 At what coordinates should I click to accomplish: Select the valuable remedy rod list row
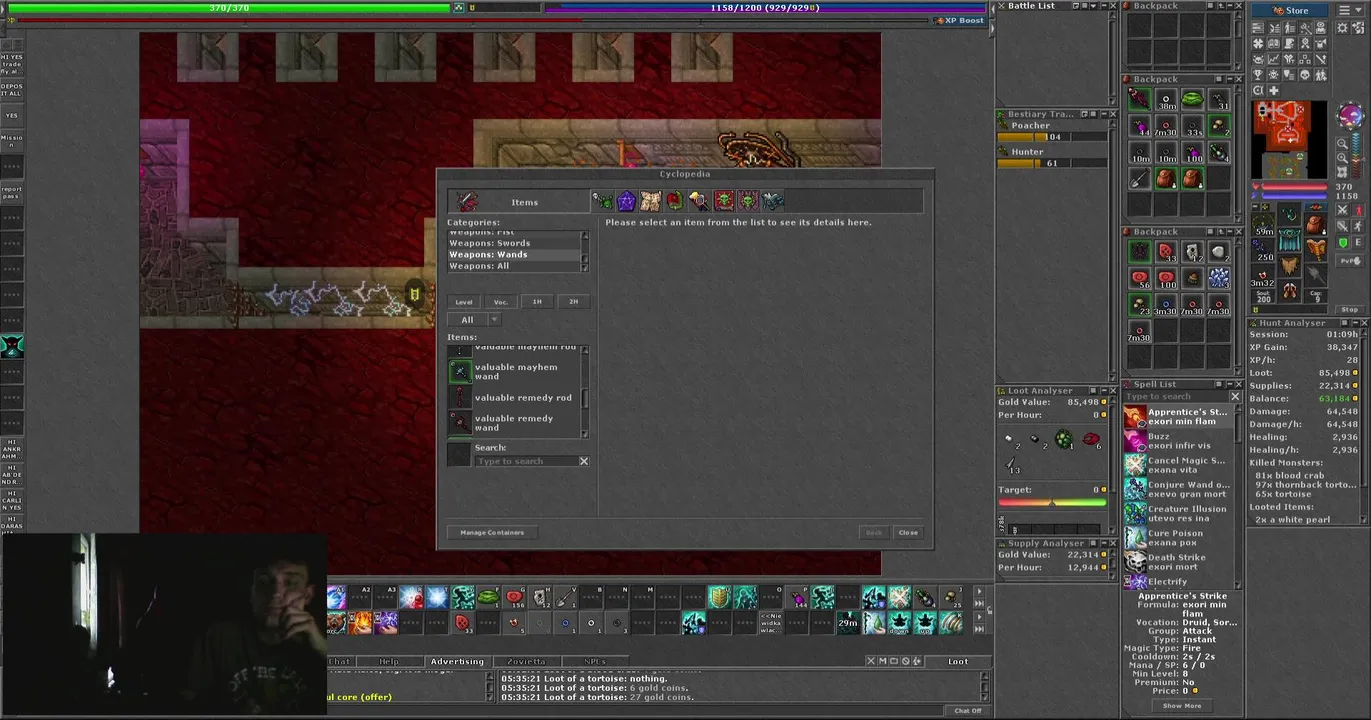tap(514, 398)
